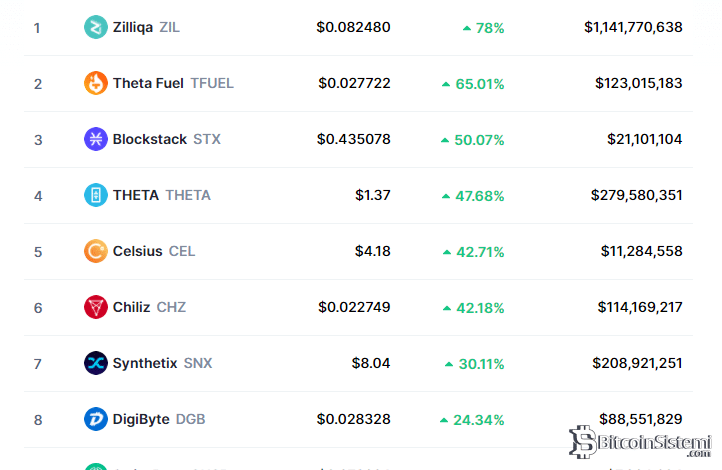Viewport: 722px width, 470px height.
Task: Click Zilliqa's $1,141,770,638 volume figure
Action: (x=633, y=28)
